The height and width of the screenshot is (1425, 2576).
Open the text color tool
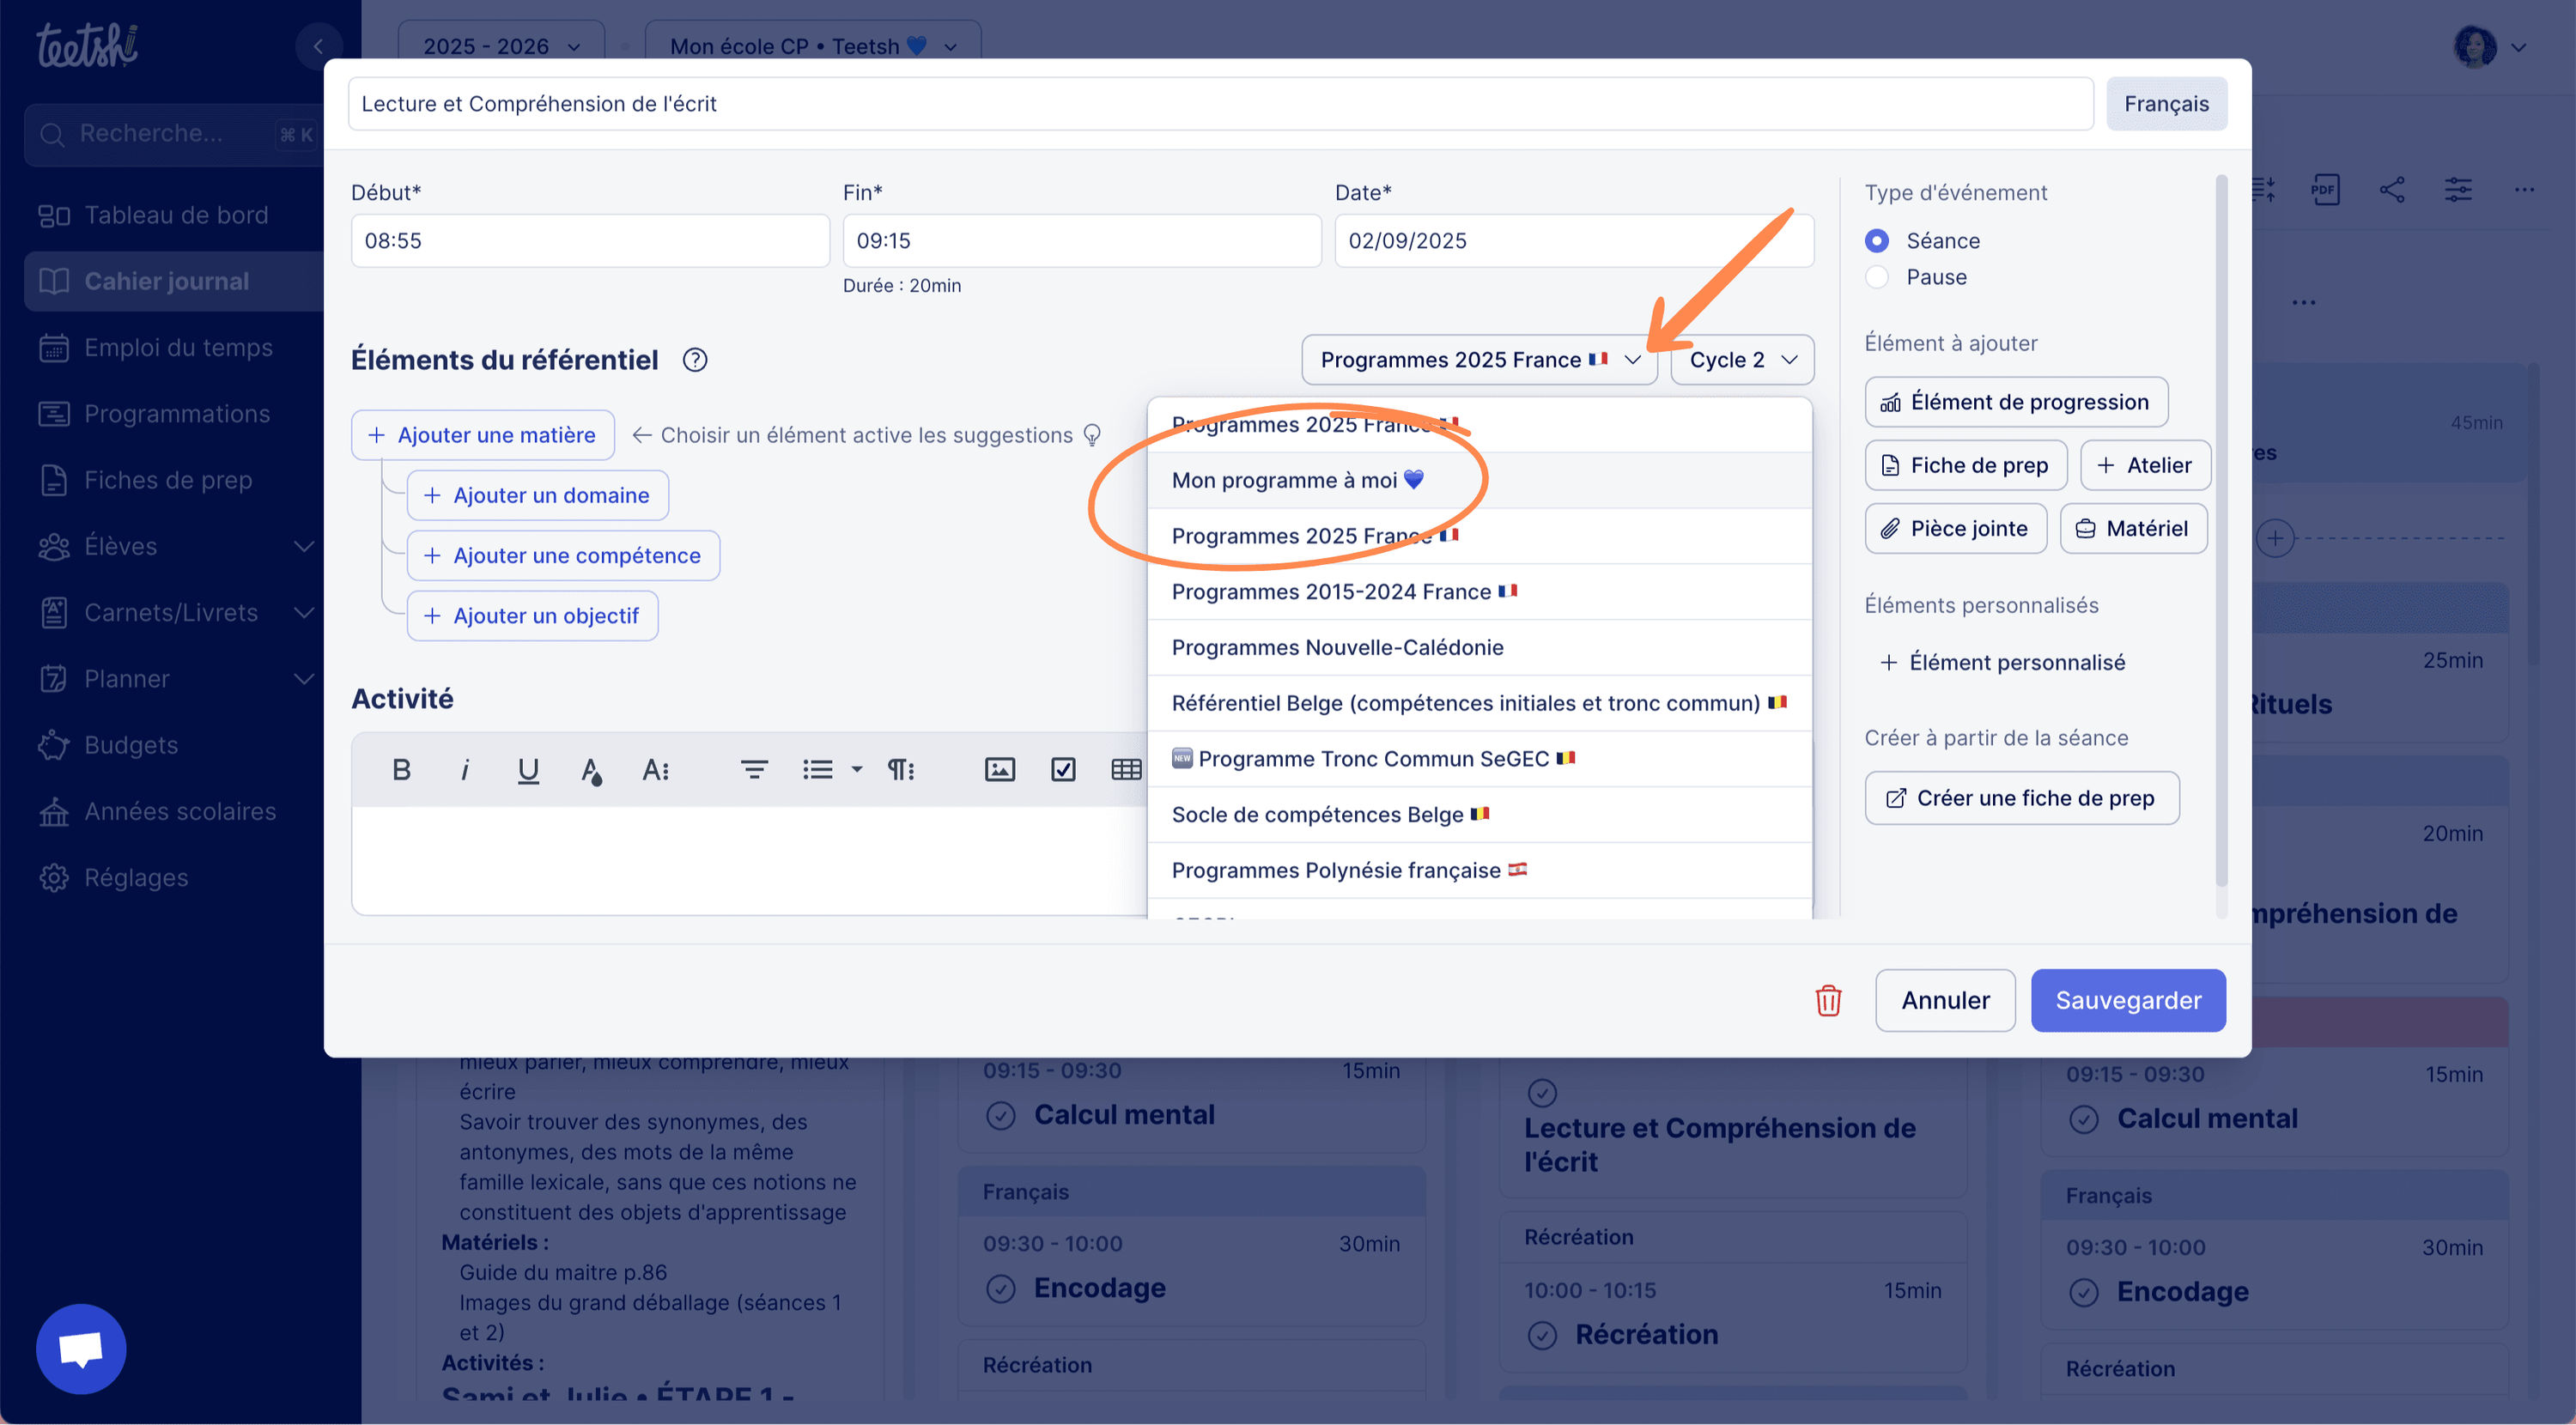[591, 769]
